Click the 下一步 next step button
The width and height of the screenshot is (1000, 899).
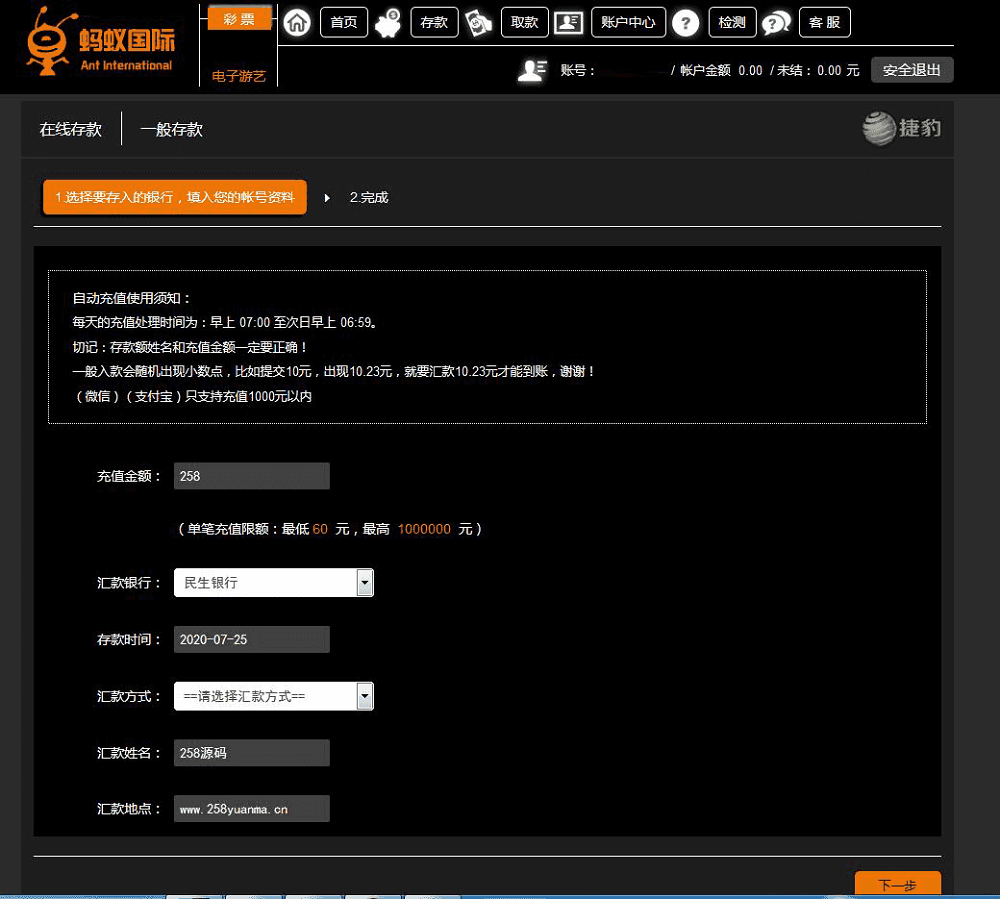point(897,884)
